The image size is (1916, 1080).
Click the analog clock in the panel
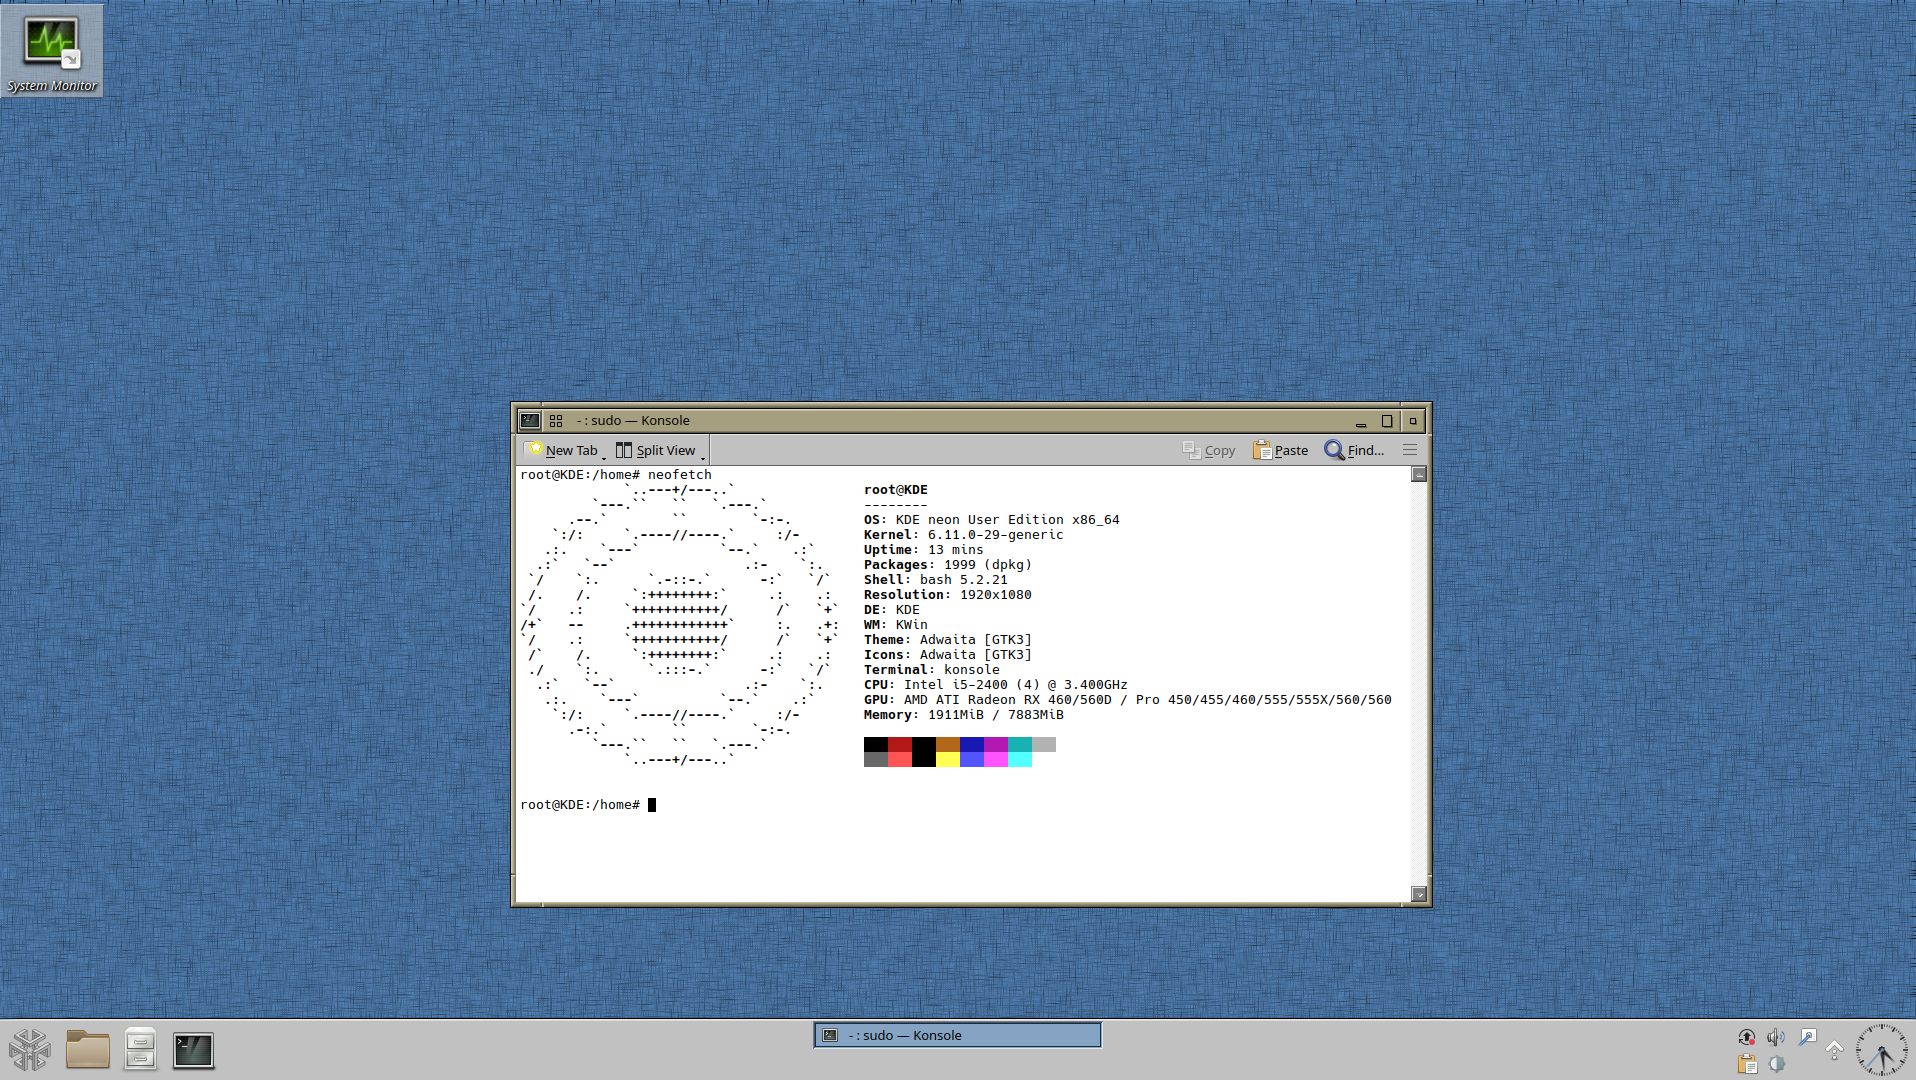(1882, 1050)
